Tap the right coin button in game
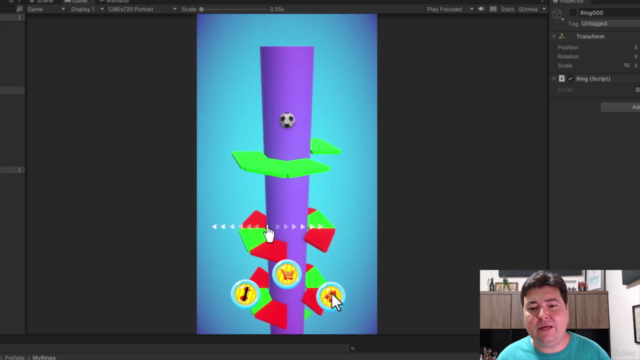The image size is (640, 360). pyautogui.click(x=330, y=296)
